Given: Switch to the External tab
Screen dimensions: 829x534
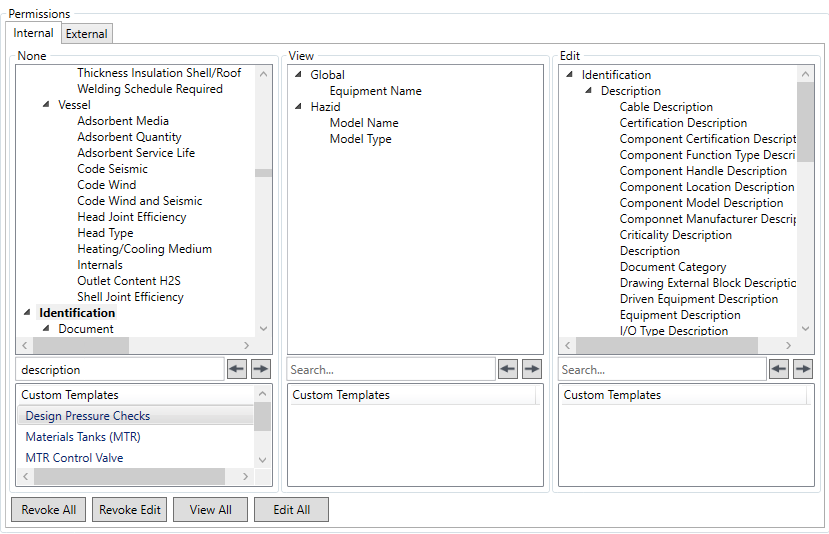Looking at the screenshot, I should [87, 34].
